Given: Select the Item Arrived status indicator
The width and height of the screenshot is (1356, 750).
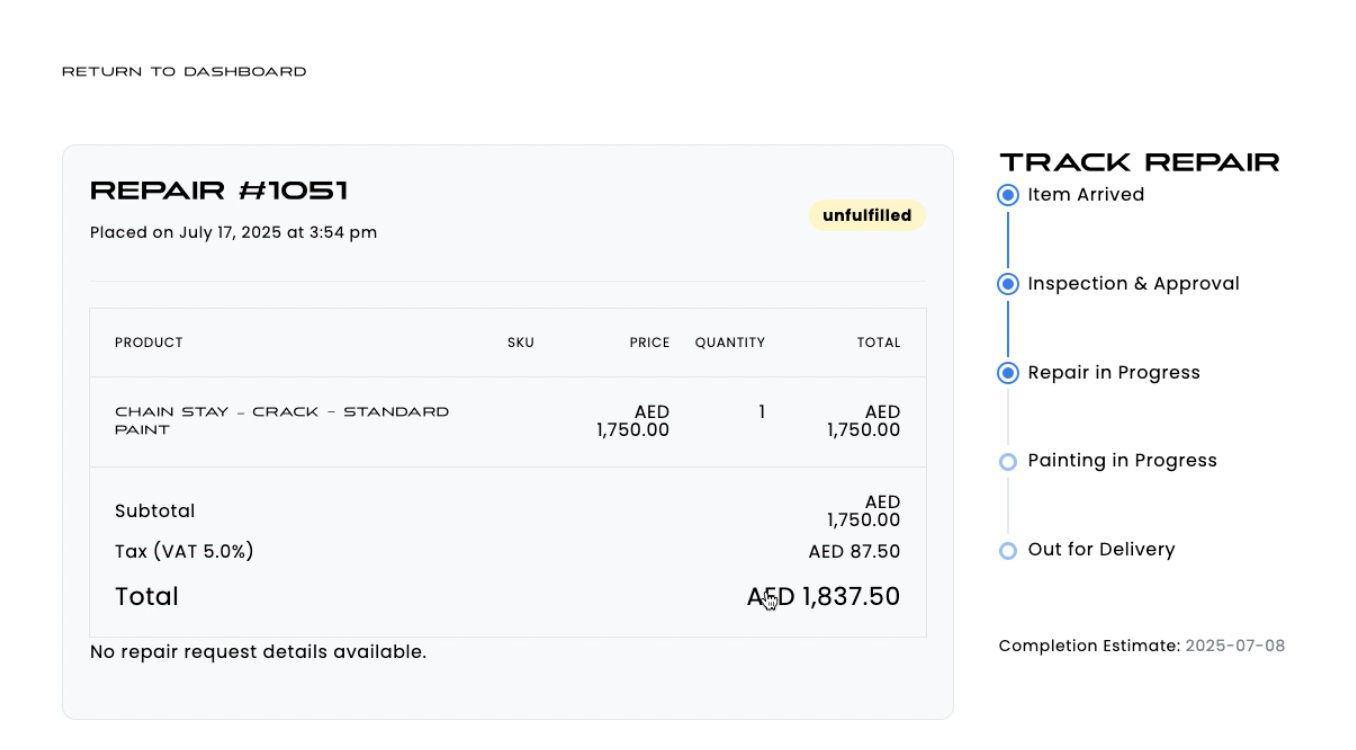Looking at the screenshot, I should pos(1008,195).
